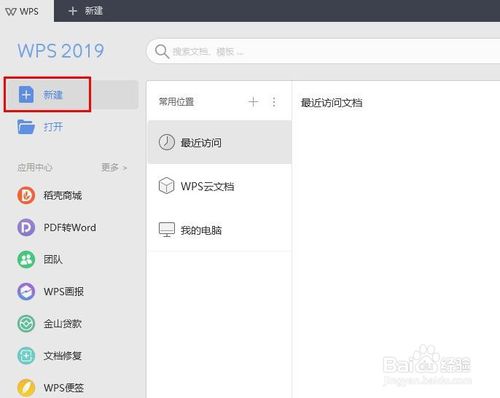
Task: Select WPS云文档 location
Action: tap(220, 186)
